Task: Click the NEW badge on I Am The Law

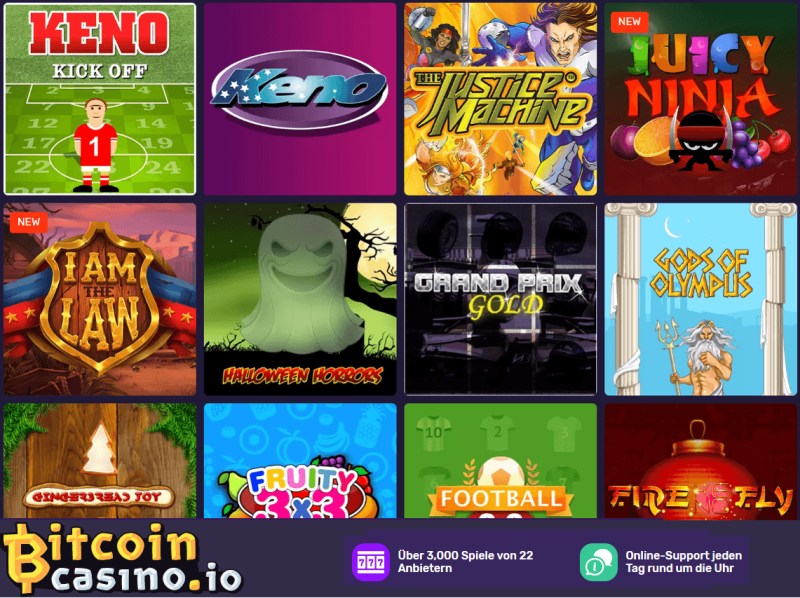Action: 29,222
